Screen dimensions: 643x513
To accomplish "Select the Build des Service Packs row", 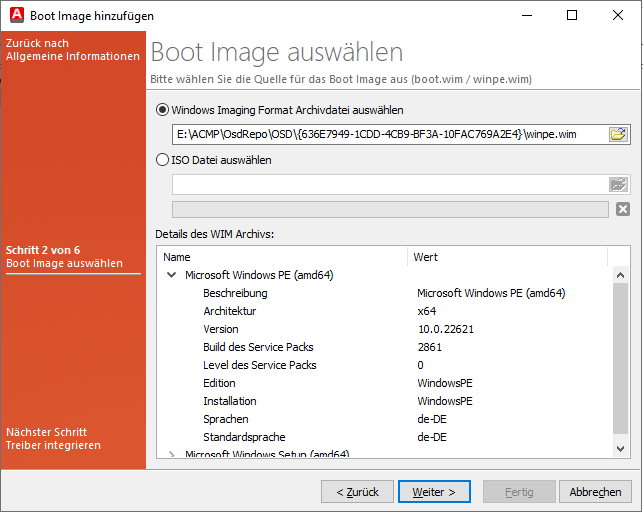I will (x=385, y=347).
